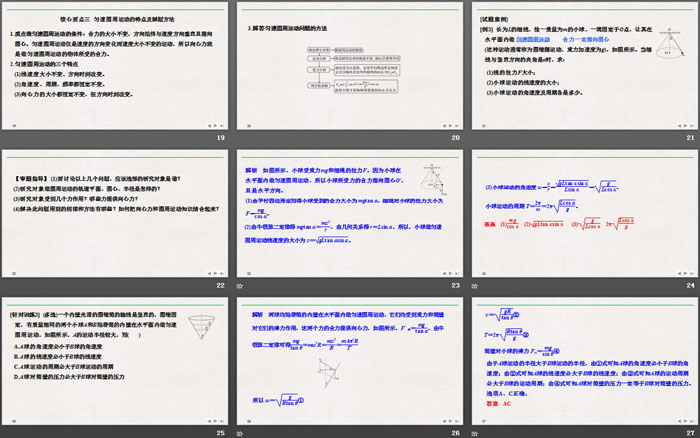Click the slide number label 25
Viewport: 700px width, 438px height.
220,432
